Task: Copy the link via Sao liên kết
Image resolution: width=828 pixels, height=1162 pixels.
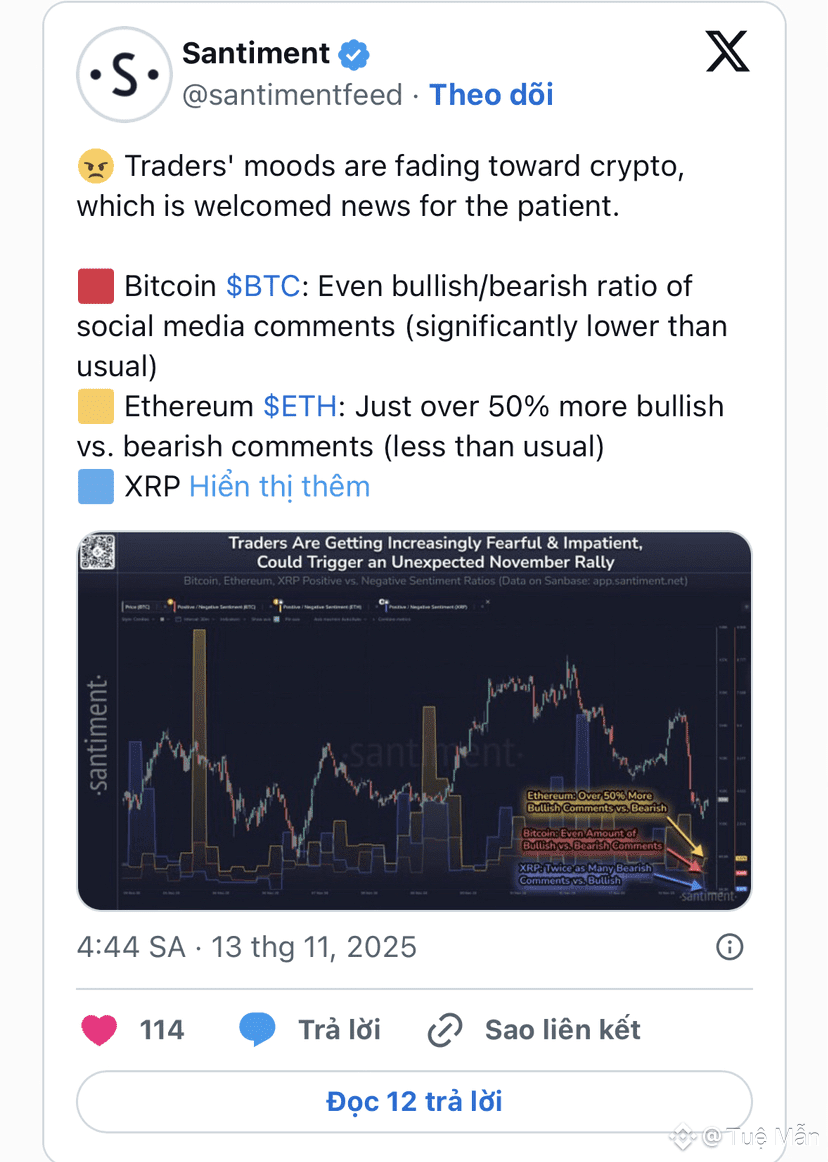Action: click(x=562, y=1029)
